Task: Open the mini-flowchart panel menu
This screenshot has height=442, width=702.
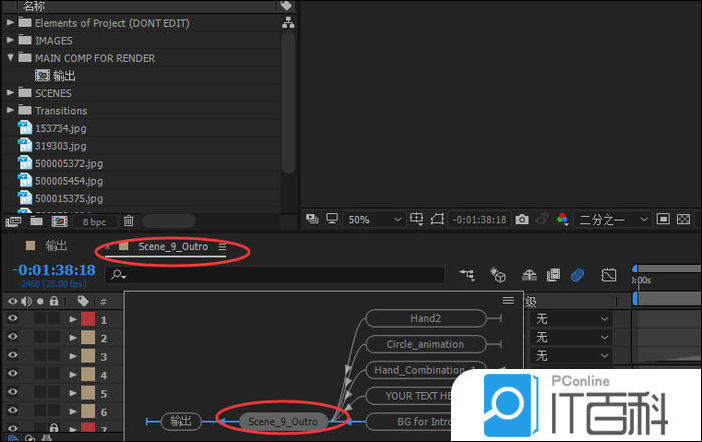Action: [508, 300]
